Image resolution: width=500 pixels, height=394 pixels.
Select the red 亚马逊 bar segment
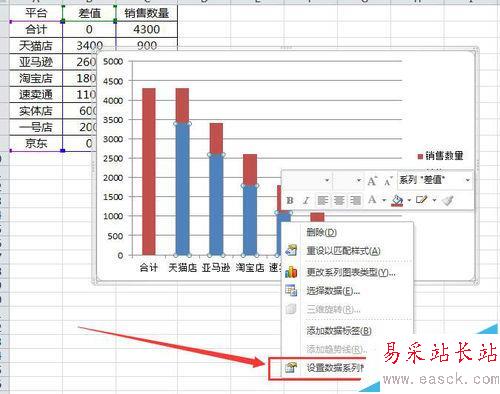pos(216,139)
